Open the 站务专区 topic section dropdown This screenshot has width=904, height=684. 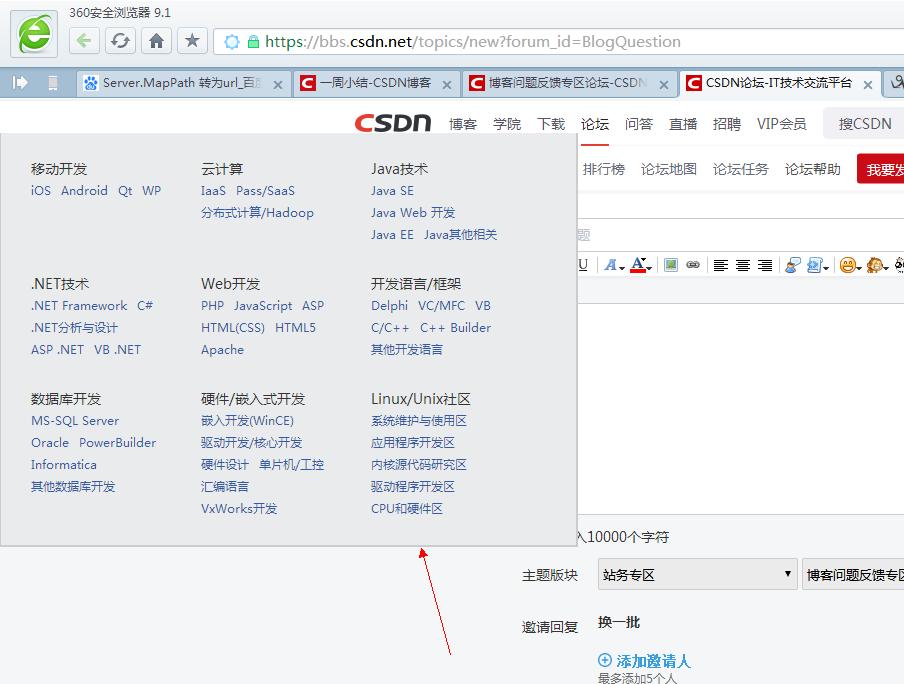[x=698, y=574]
